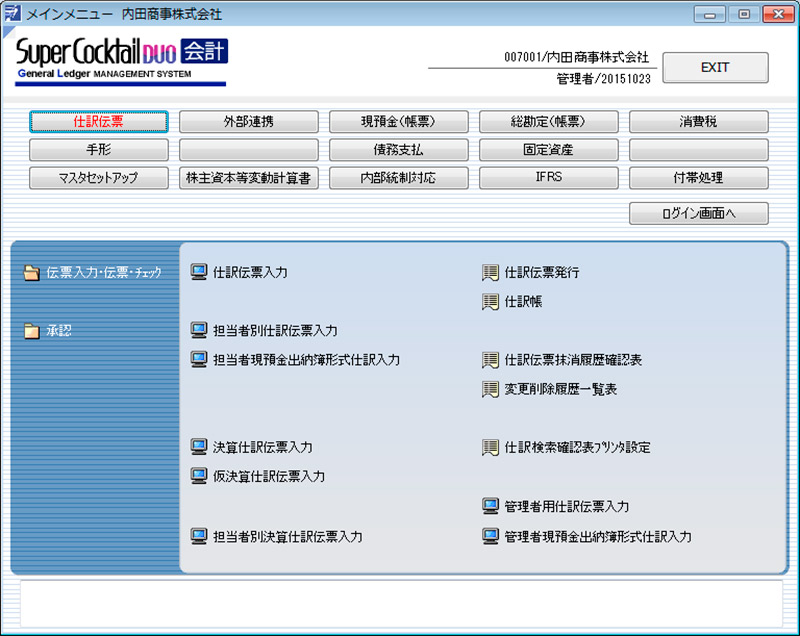Image resolution: width=800 pixels, height=636 pixels.
Task: Launch 管理者用仕訳伝票入力
Action: (x=567, y=506)
